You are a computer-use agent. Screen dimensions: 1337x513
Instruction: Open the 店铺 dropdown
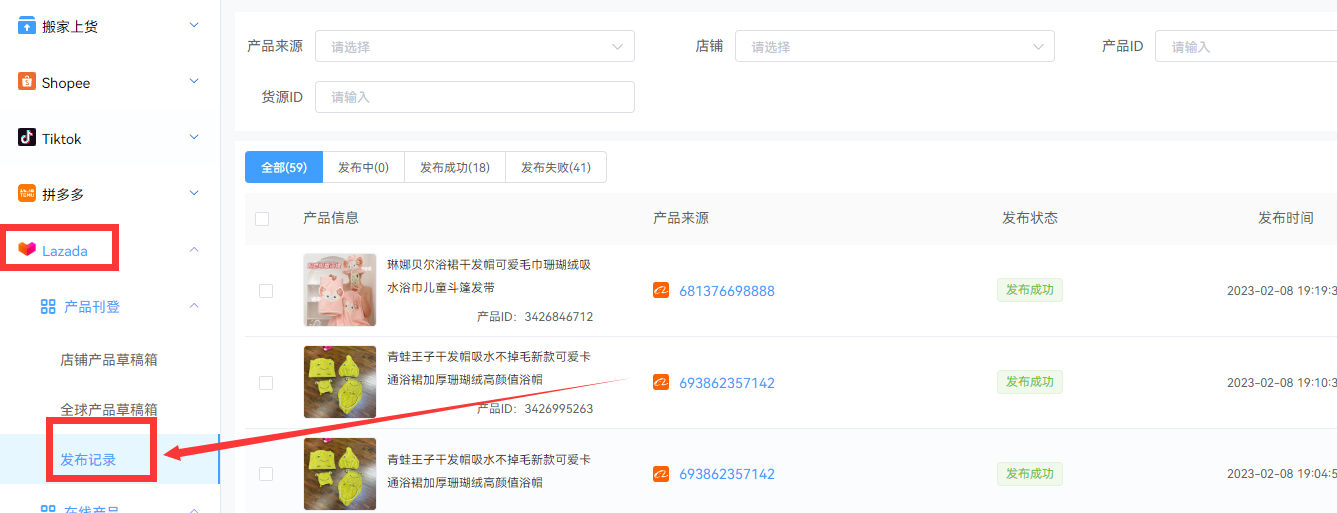pos(895,46)
